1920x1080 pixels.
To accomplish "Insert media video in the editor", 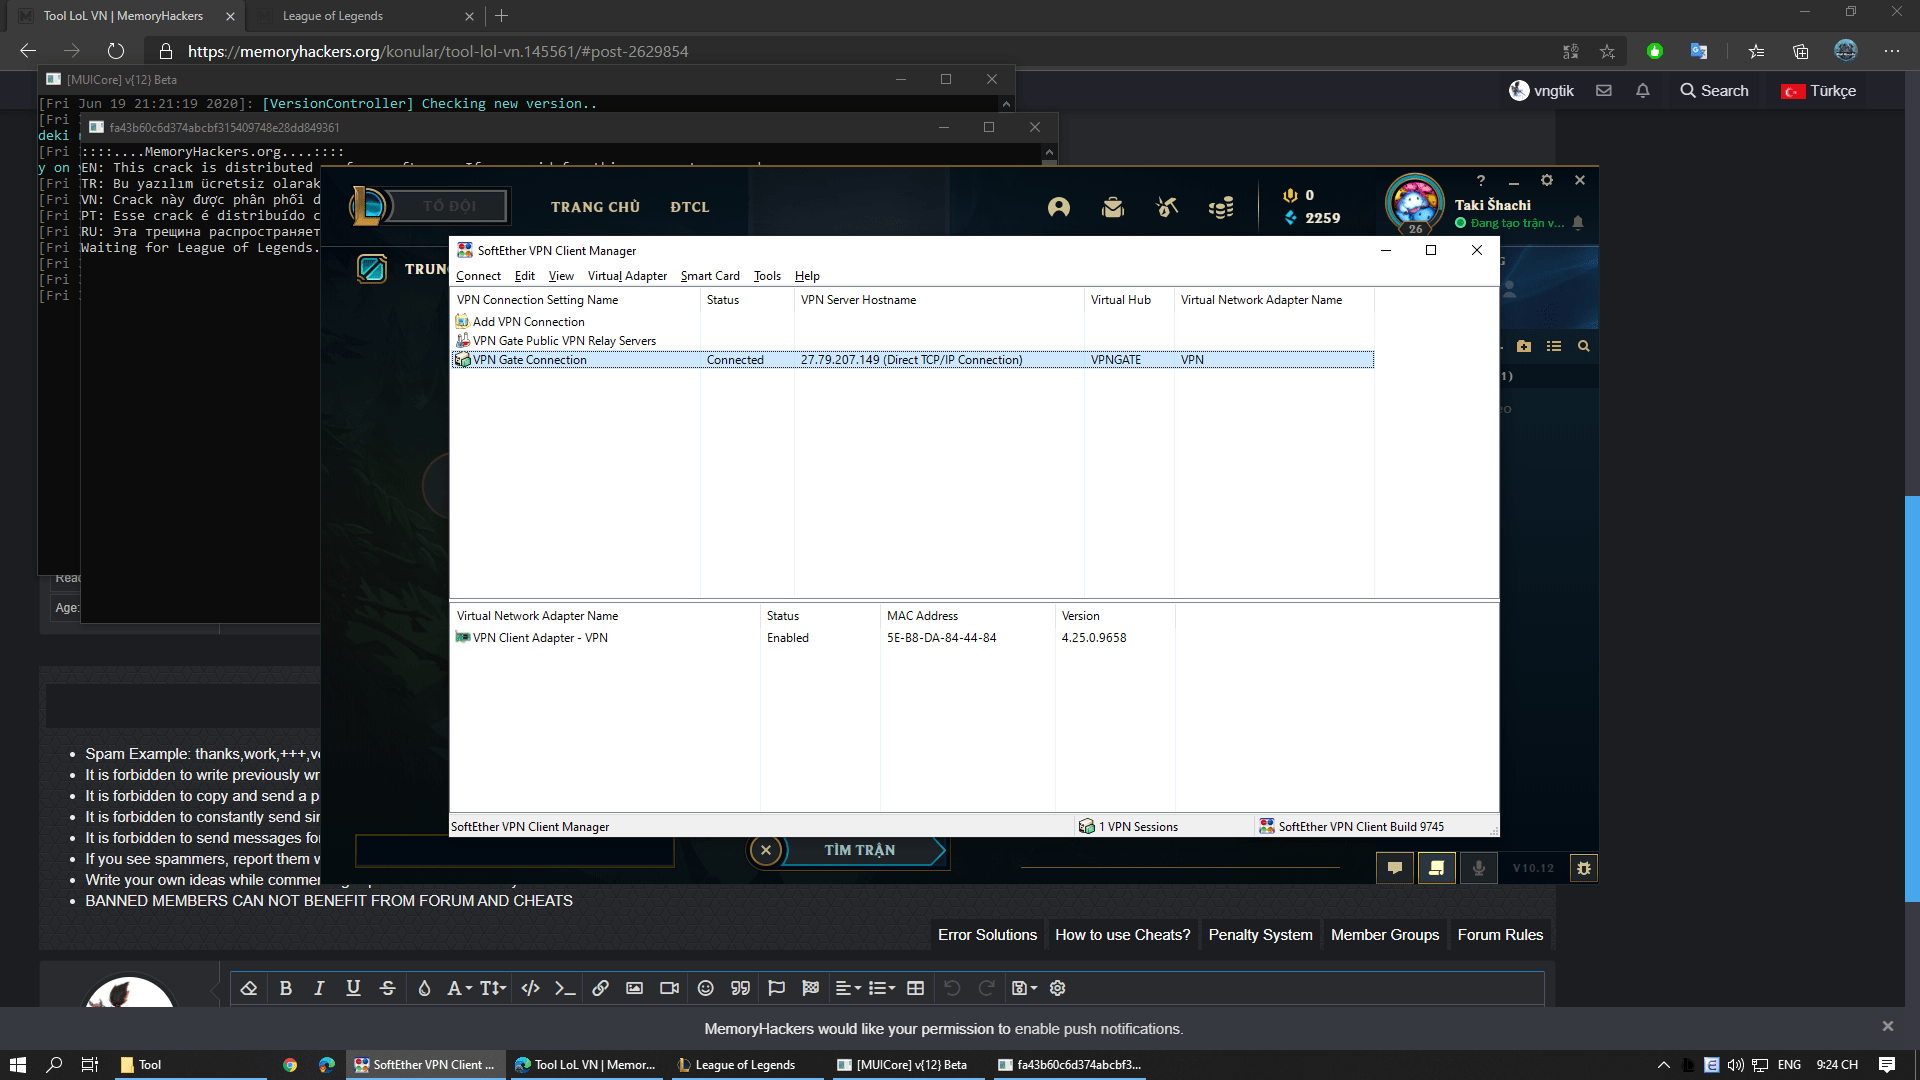I will (x=669, y=988).
